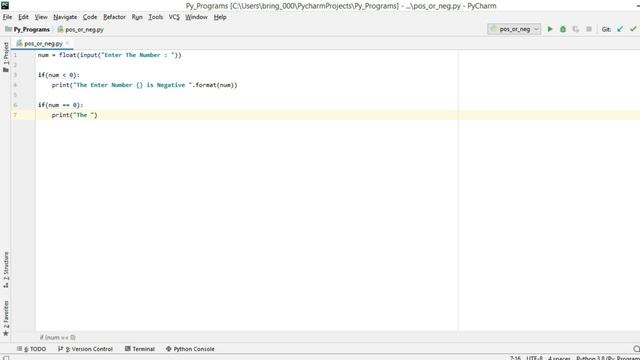The width and height of the screenshot is (640, 360).
Task: Update project with the blue Git arrow
Action: (620, 29)
